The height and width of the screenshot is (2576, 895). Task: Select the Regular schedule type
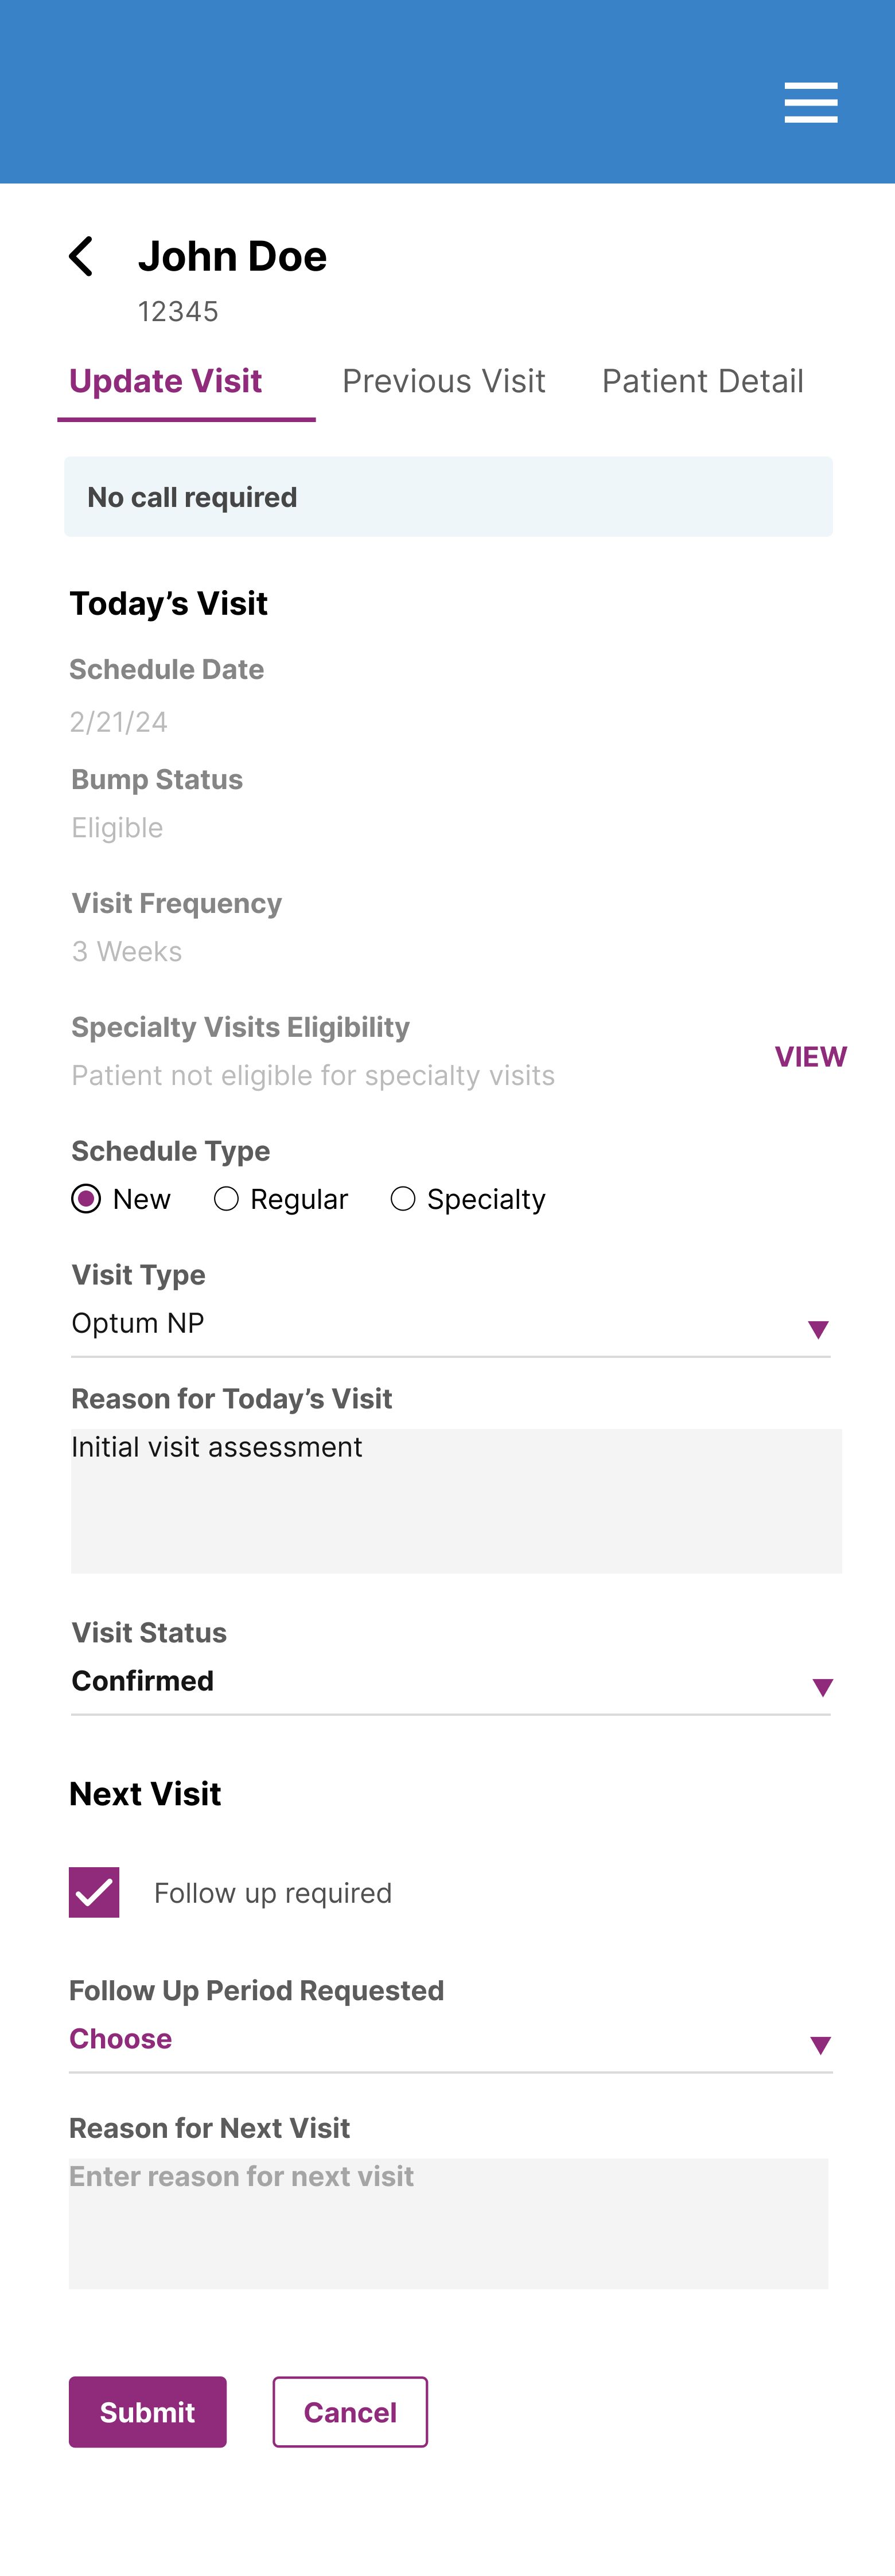pos(227,1198)
